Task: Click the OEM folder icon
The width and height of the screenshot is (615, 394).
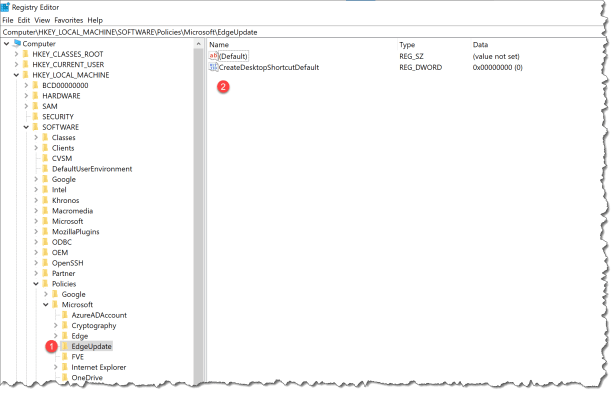Action: [45, 252]
